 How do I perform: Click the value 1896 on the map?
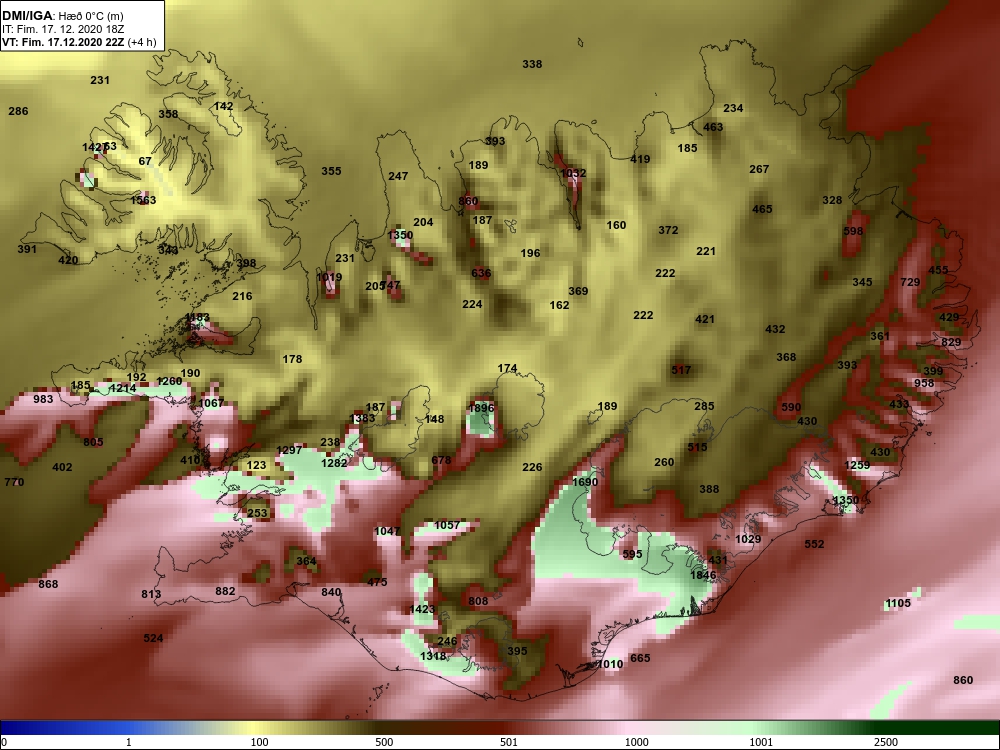pos(481,408)
